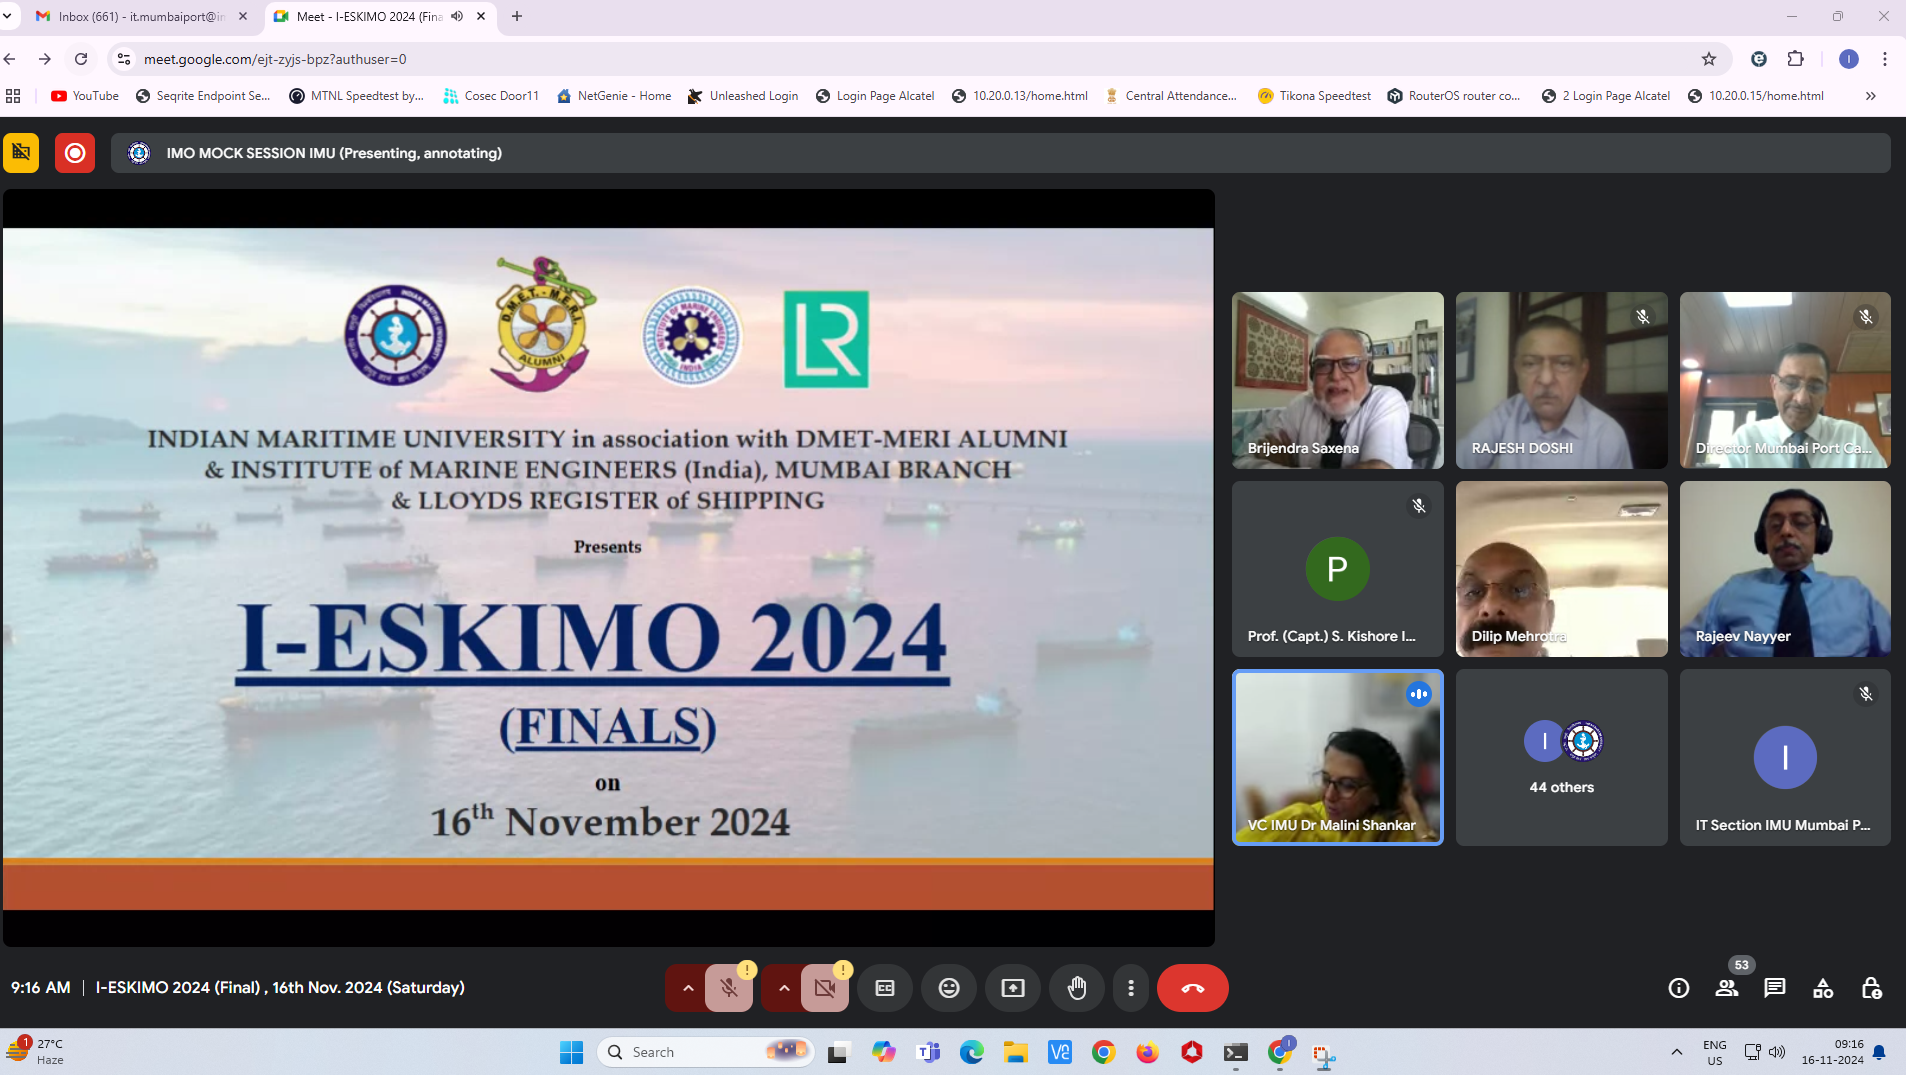Open chat with everyone panel
Viewport: 1906px width, 1075px height.
click(x=1775, y=988)
